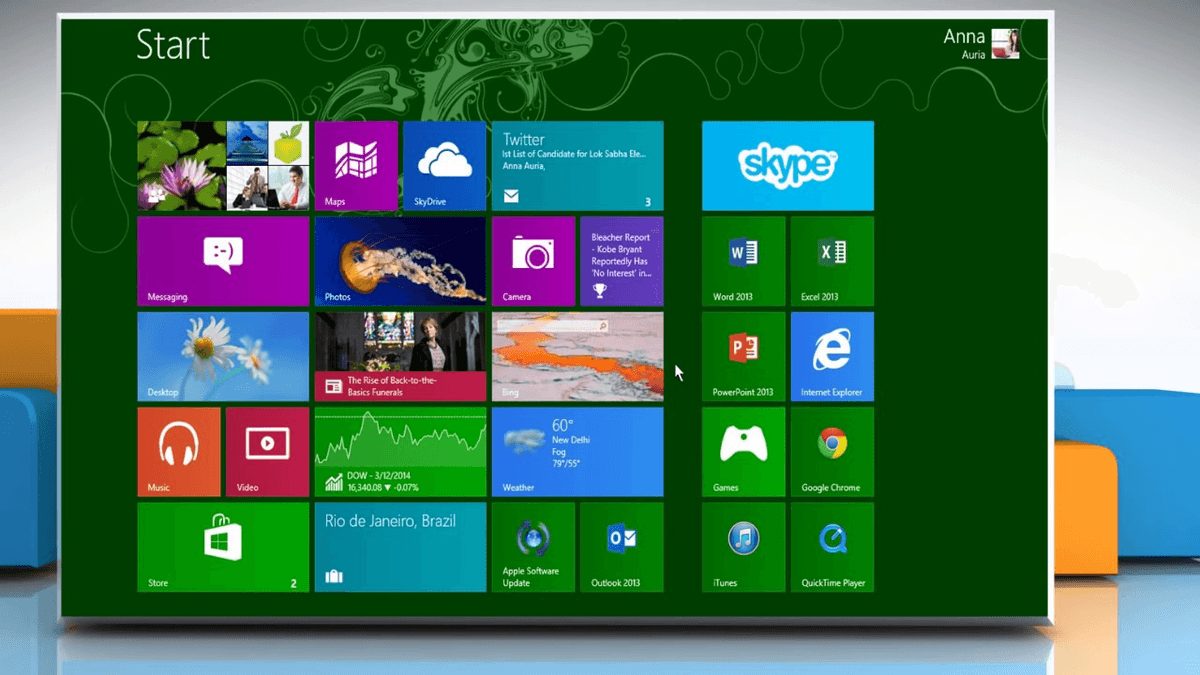Click the Photos tile jellyfish thumbnail

[400, 260]
